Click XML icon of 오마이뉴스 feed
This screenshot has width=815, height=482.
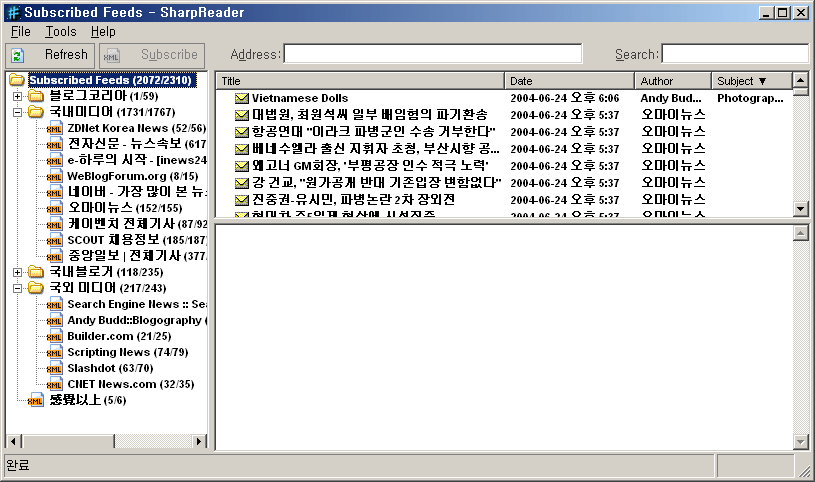[x=54, y=209]
